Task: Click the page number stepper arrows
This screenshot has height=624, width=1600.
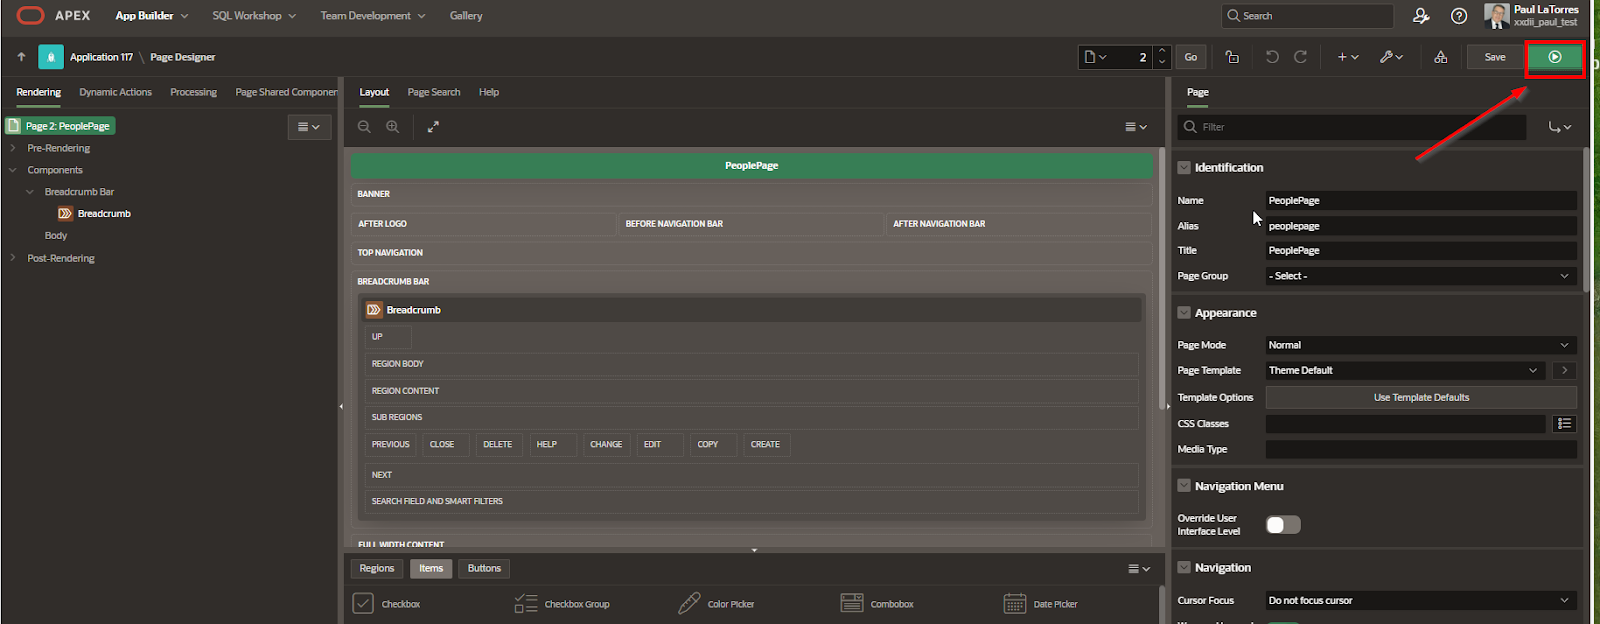Action: tap(1161, 57)
